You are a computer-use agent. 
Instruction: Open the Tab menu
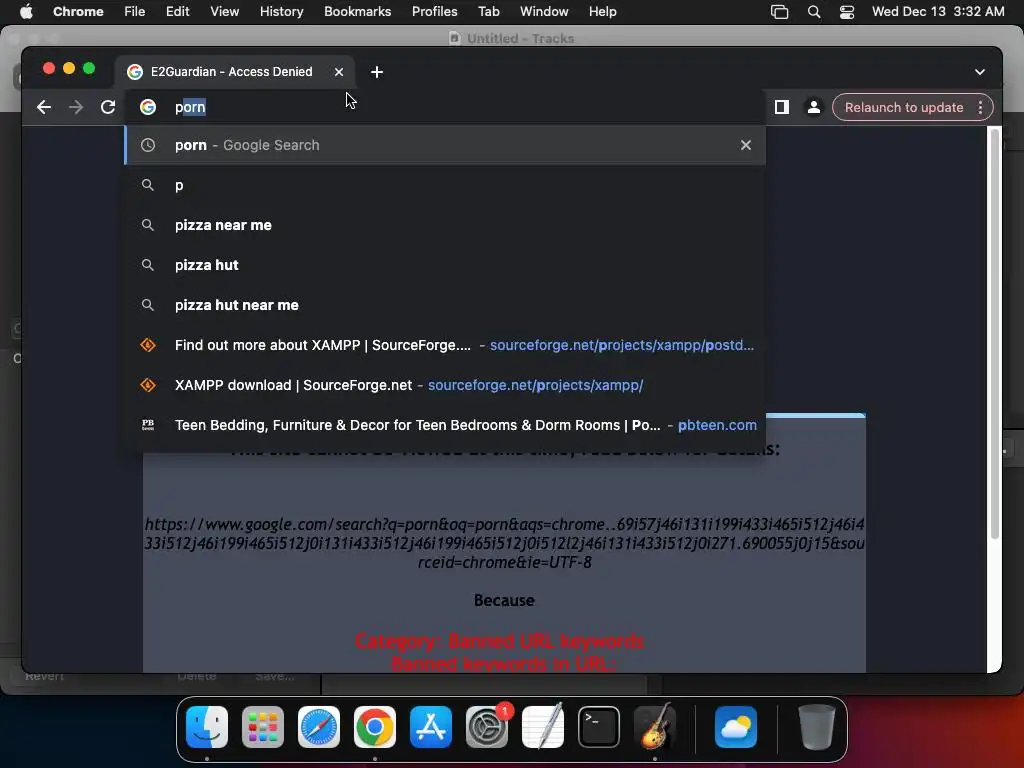pyautogui.click(x=488, y=12)
